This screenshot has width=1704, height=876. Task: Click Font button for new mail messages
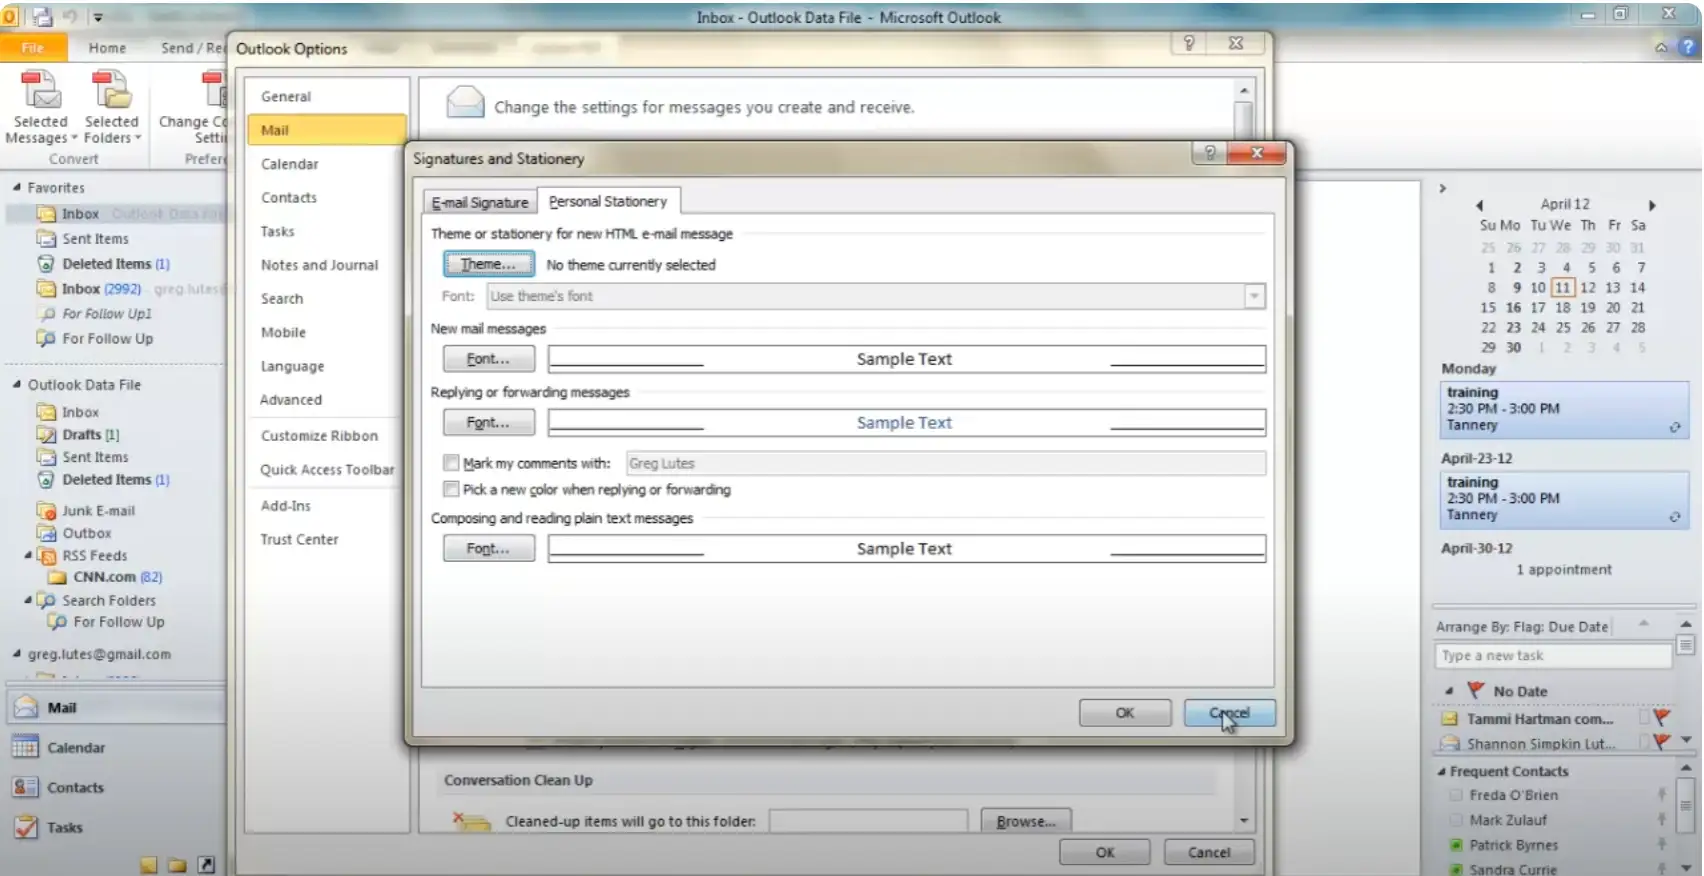pos(488,359)
